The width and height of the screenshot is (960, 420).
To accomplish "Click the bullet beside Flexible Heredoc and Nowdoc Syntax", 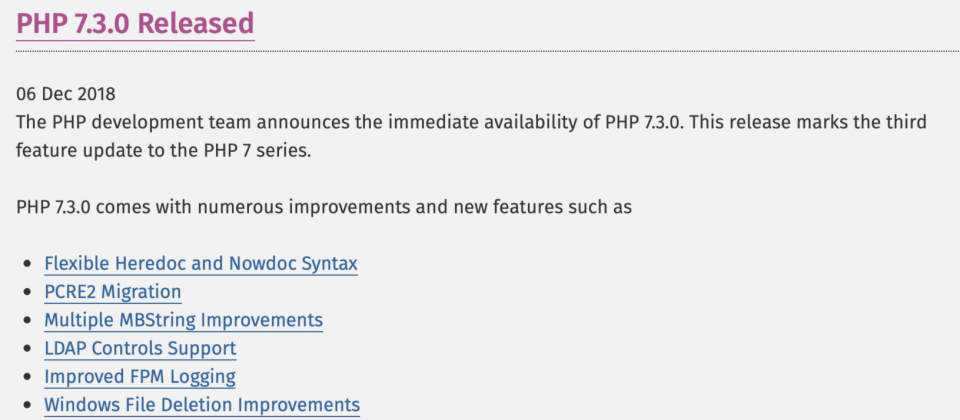I will [x=26, y=264].
